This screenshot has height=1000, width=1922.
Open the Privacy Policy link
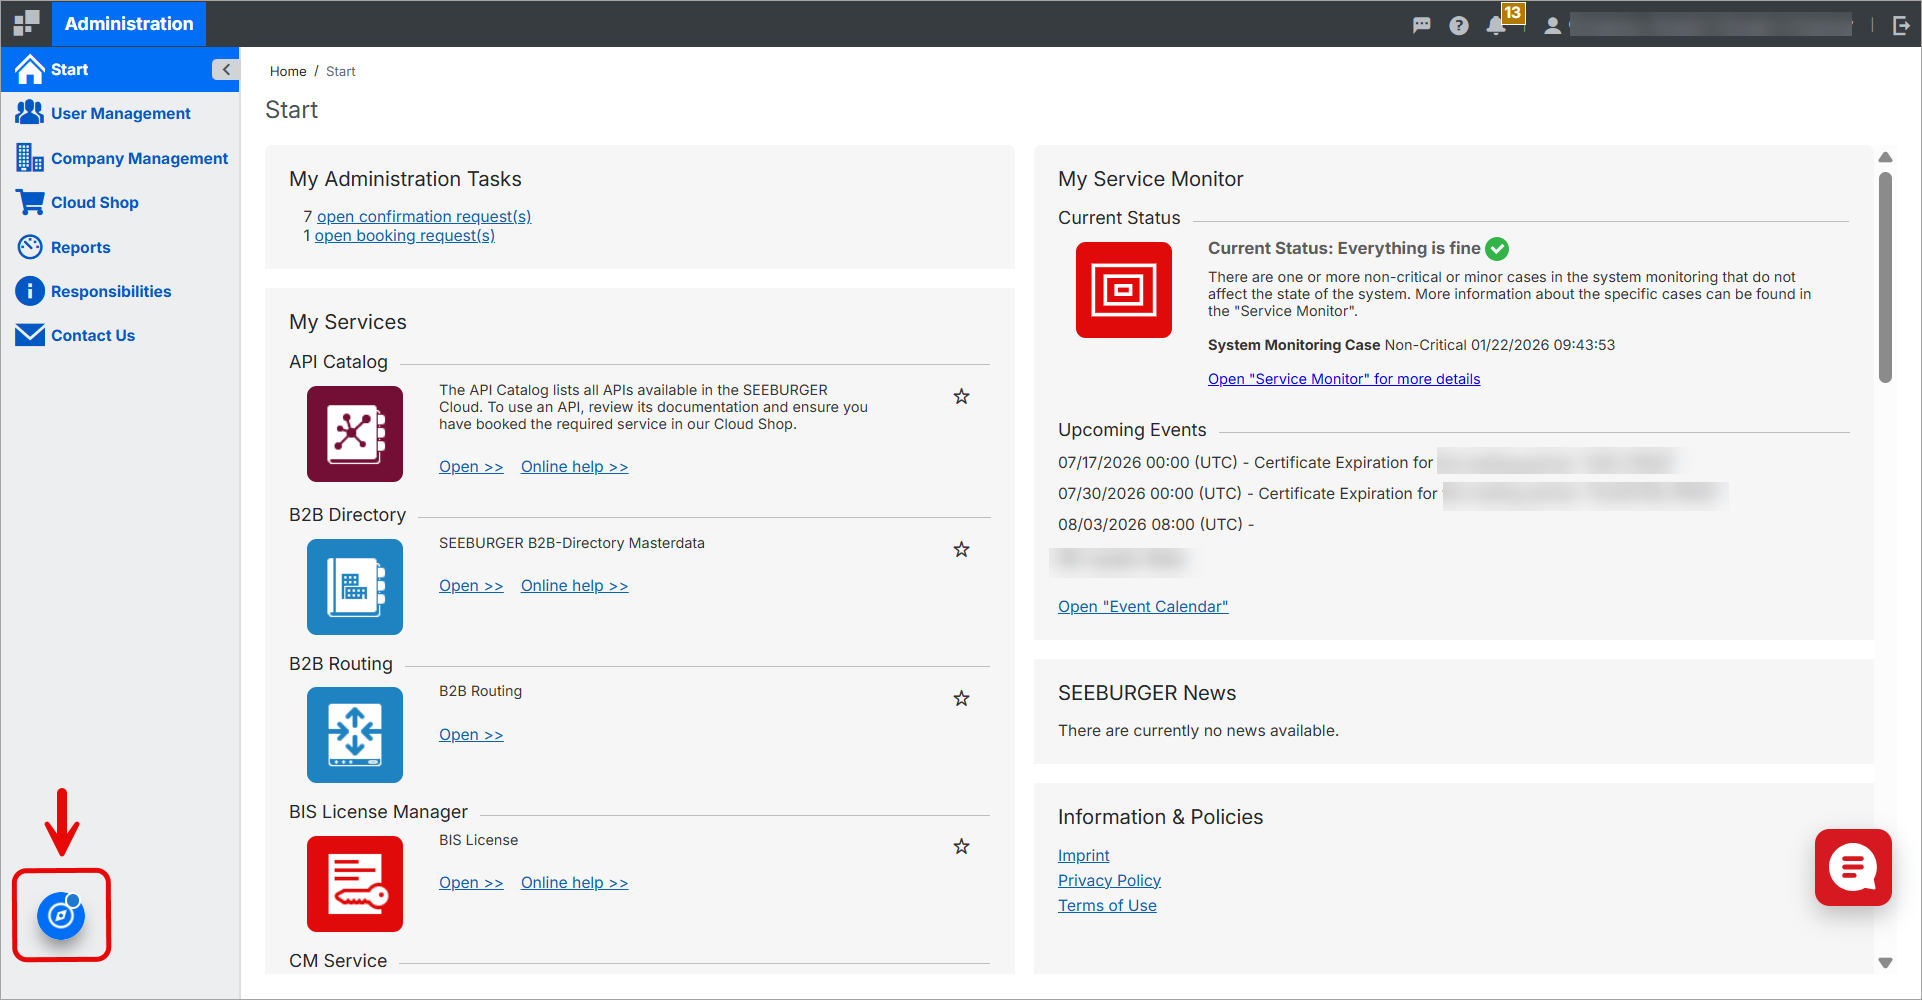(x=1110, y=880)
